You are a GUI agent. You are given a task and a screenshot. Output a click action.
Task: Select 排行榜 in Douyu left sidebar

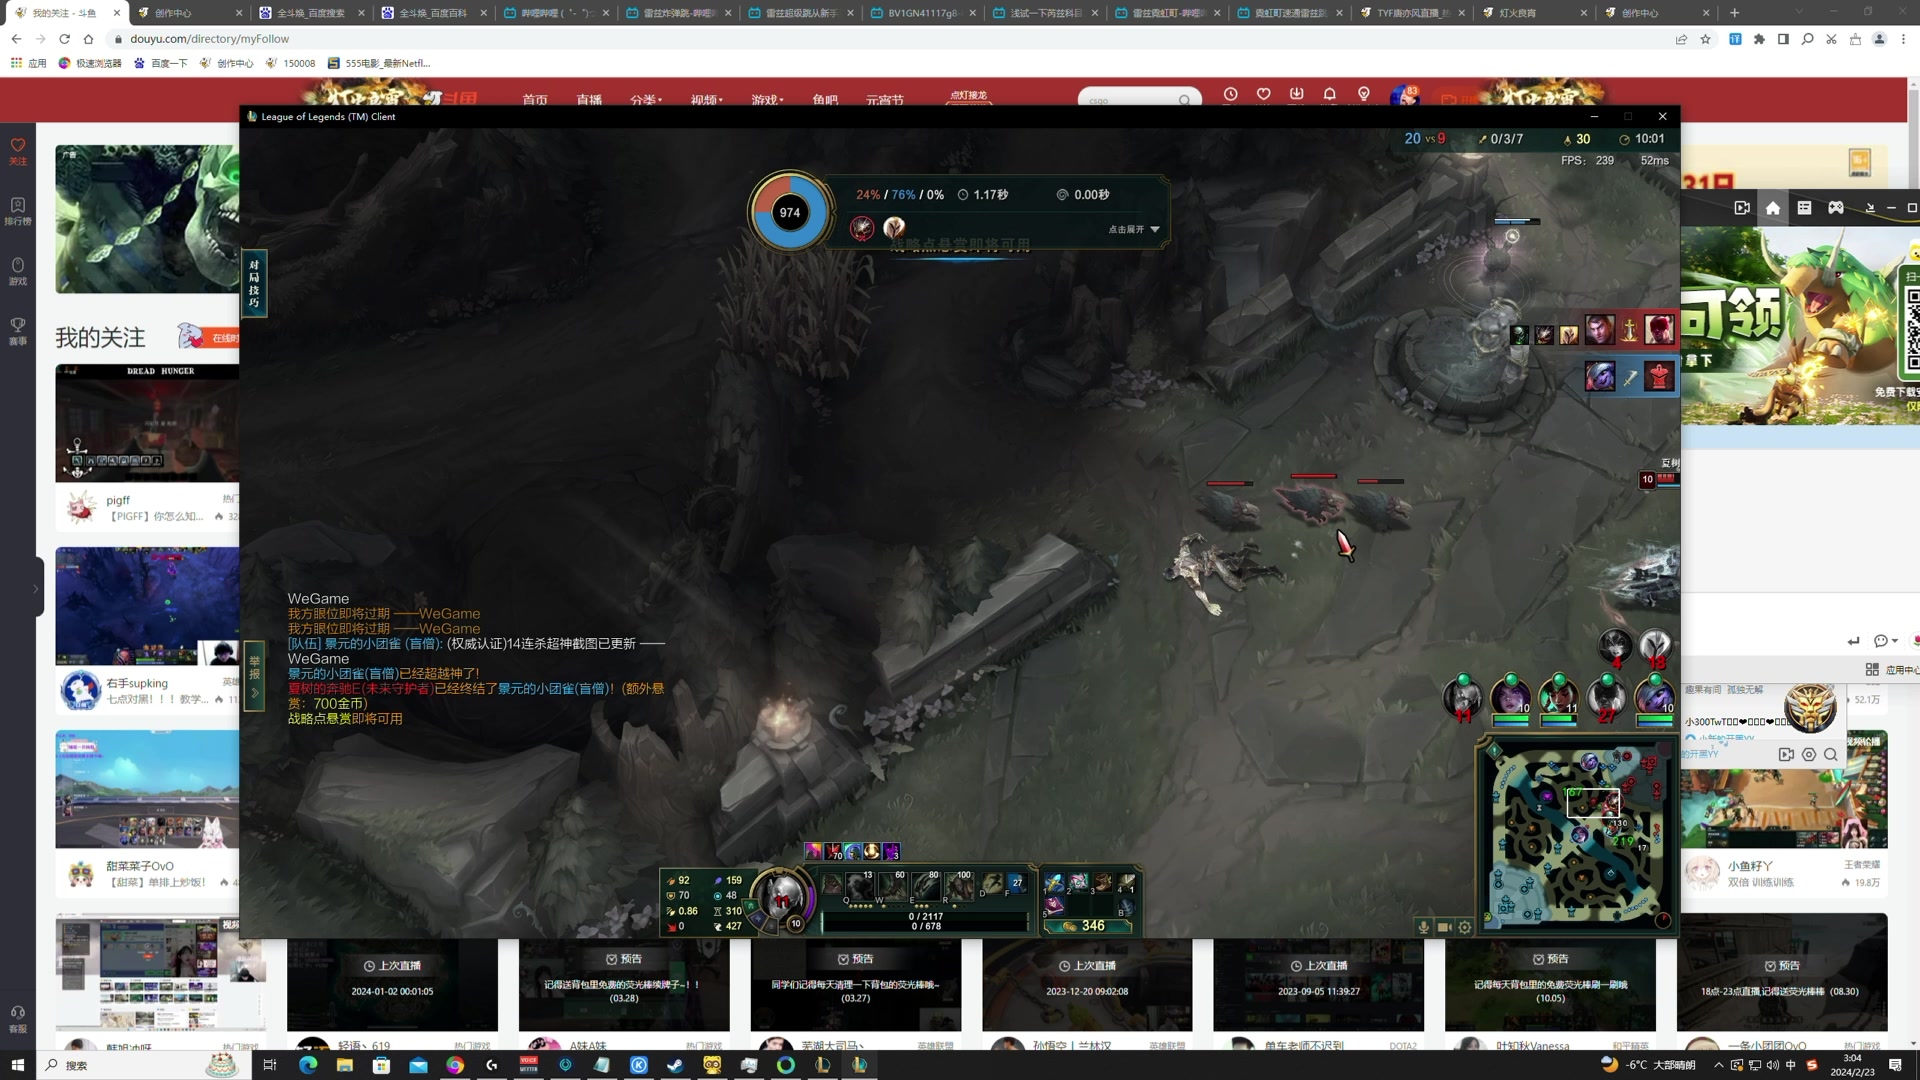(x=18, y=212)
